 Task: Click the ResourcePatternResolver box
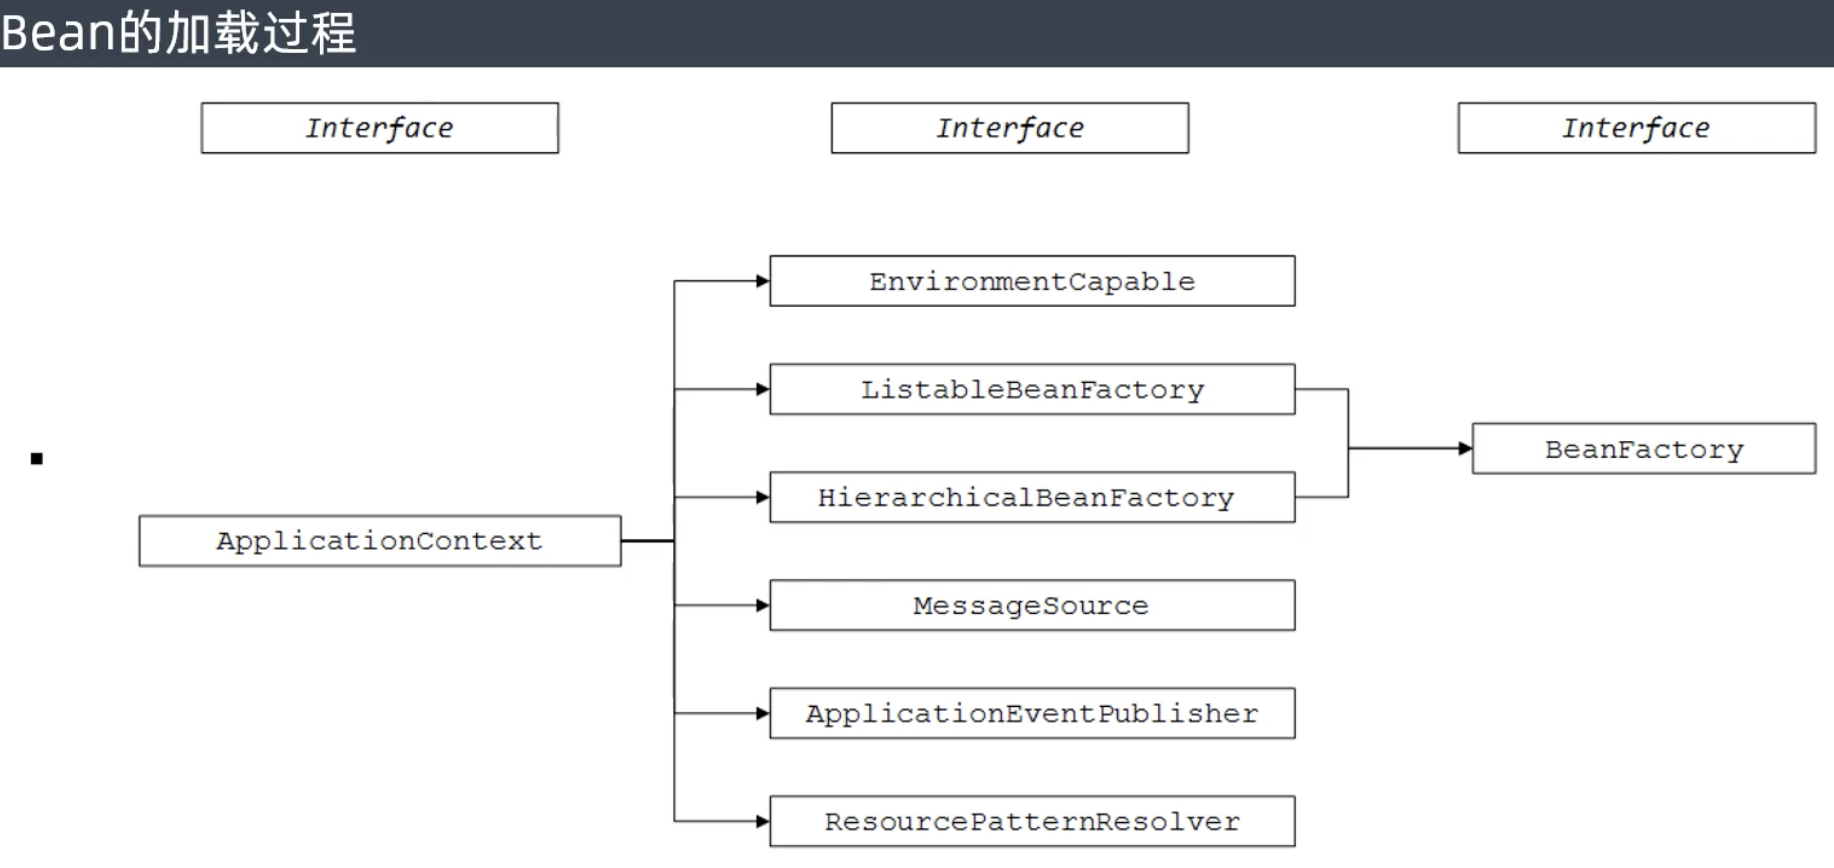pos(1032,821)
